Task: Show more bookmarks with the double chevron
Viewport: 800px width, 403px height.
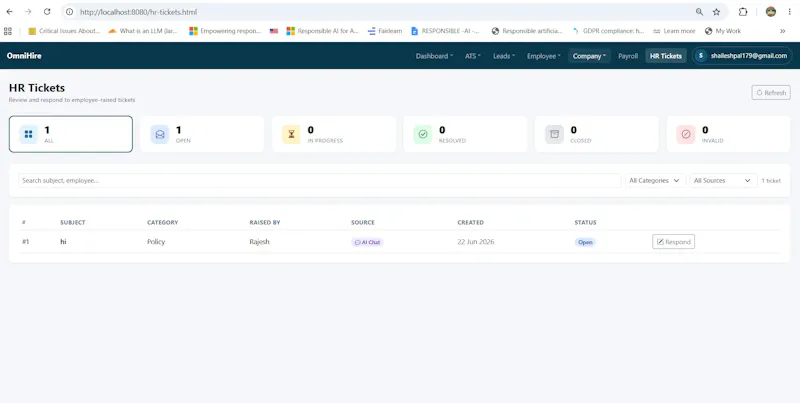Action: (783, 31)
